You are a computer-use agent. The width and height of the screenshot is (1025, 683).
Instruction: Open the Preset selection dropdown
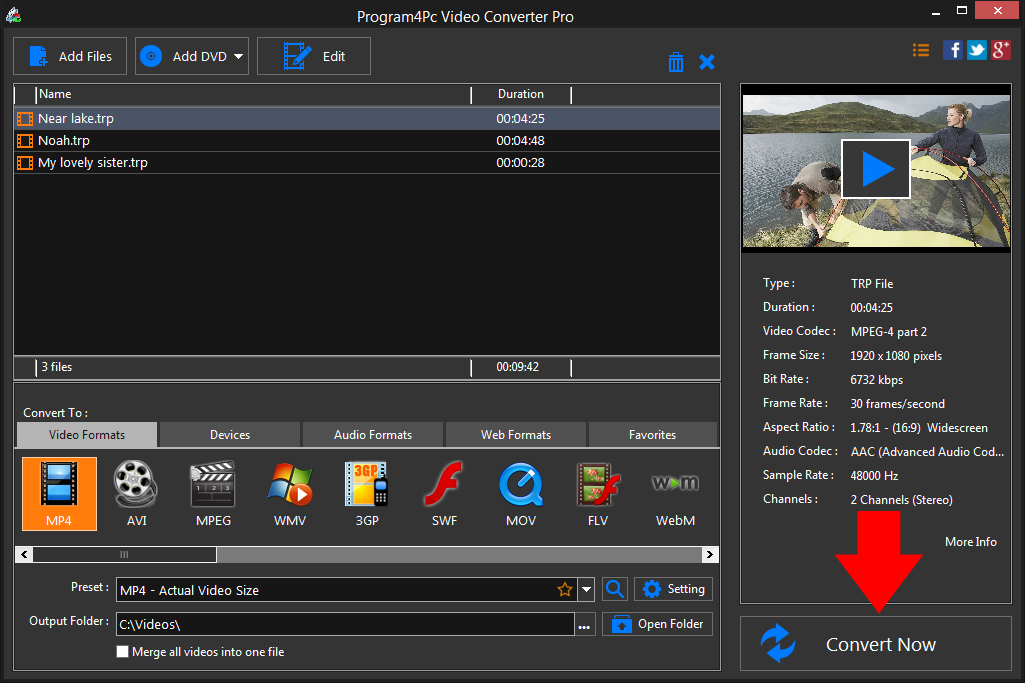(x=586, y=589)
